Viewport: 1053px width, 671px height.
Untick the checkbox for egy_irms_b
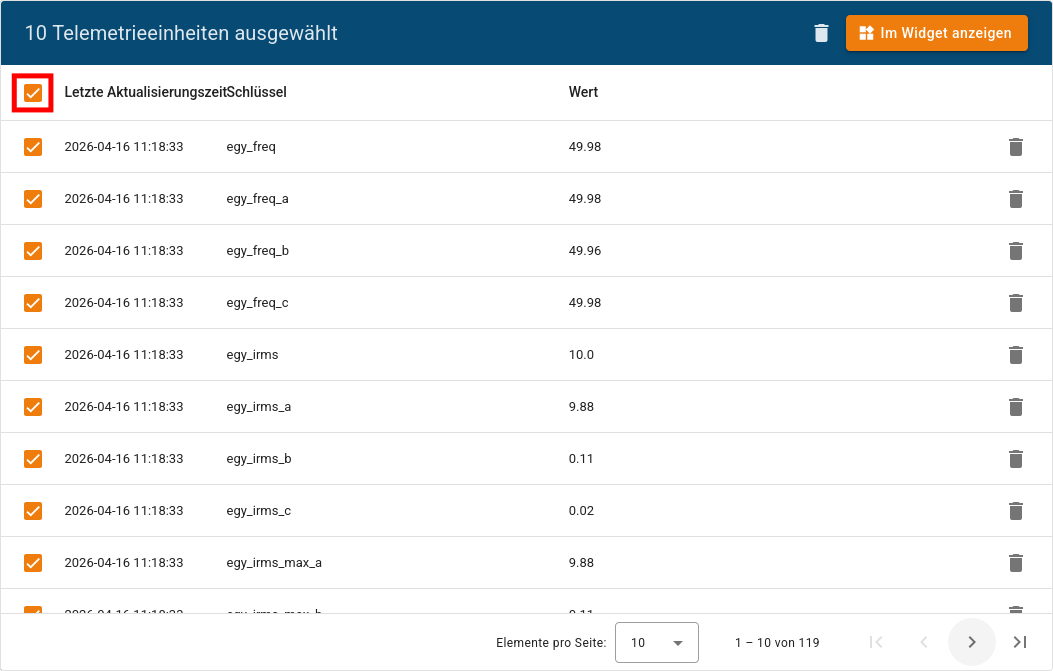[x=33, y=459]
